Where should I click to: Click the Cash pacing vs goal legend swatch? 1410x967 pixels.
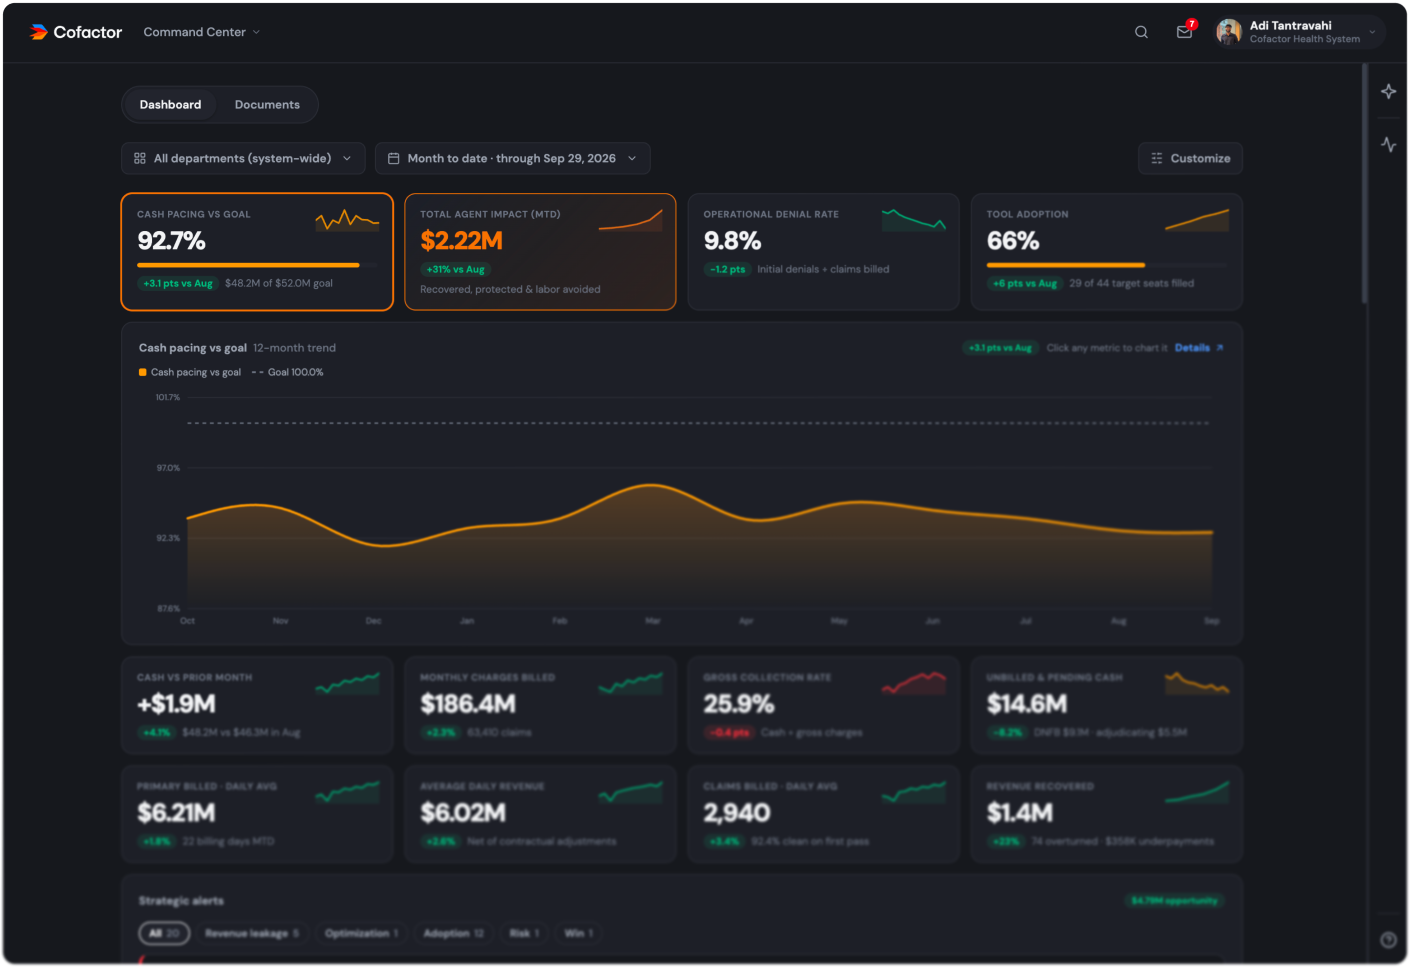[142, 372]
